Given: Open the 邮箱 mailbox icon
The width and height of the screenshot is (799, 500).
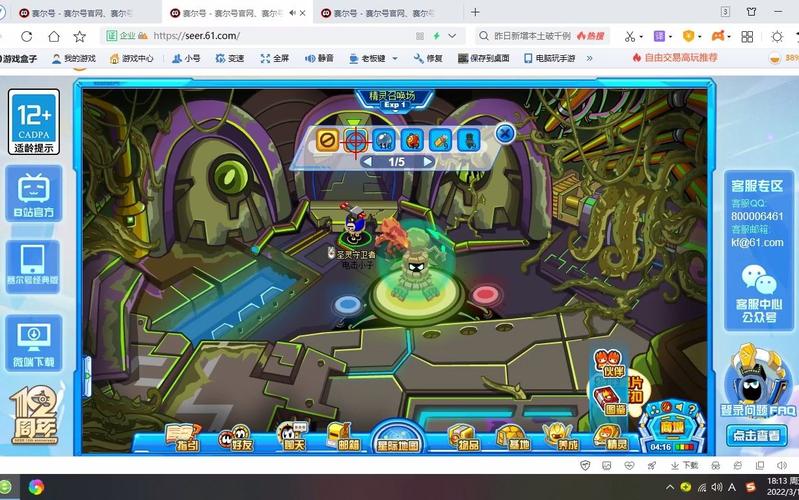Looking at the screenshot, I should [344, 437].
